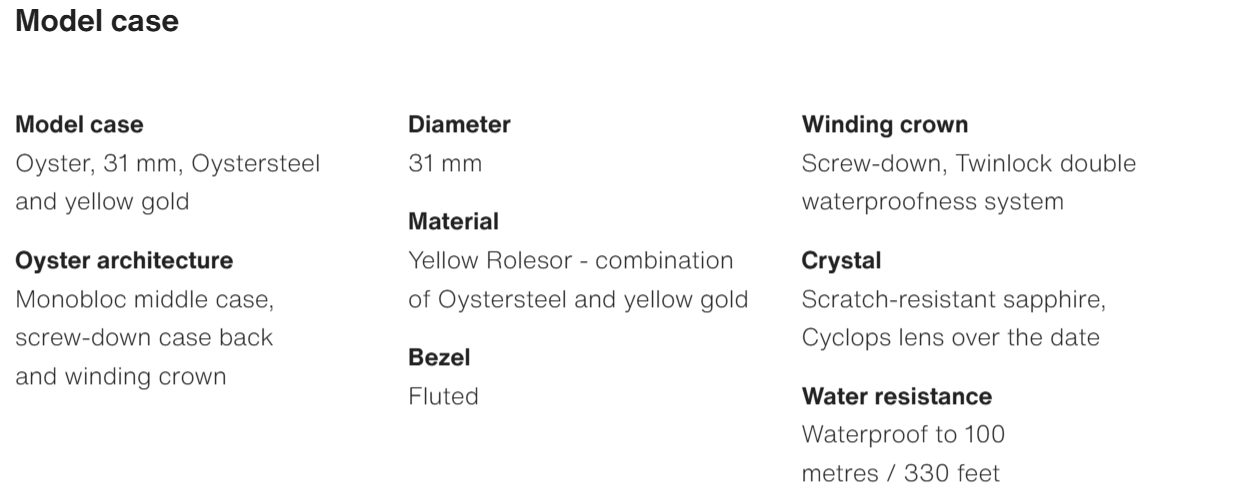Select the "Material" label
The image size is (1246, 489).
[453, 221]
